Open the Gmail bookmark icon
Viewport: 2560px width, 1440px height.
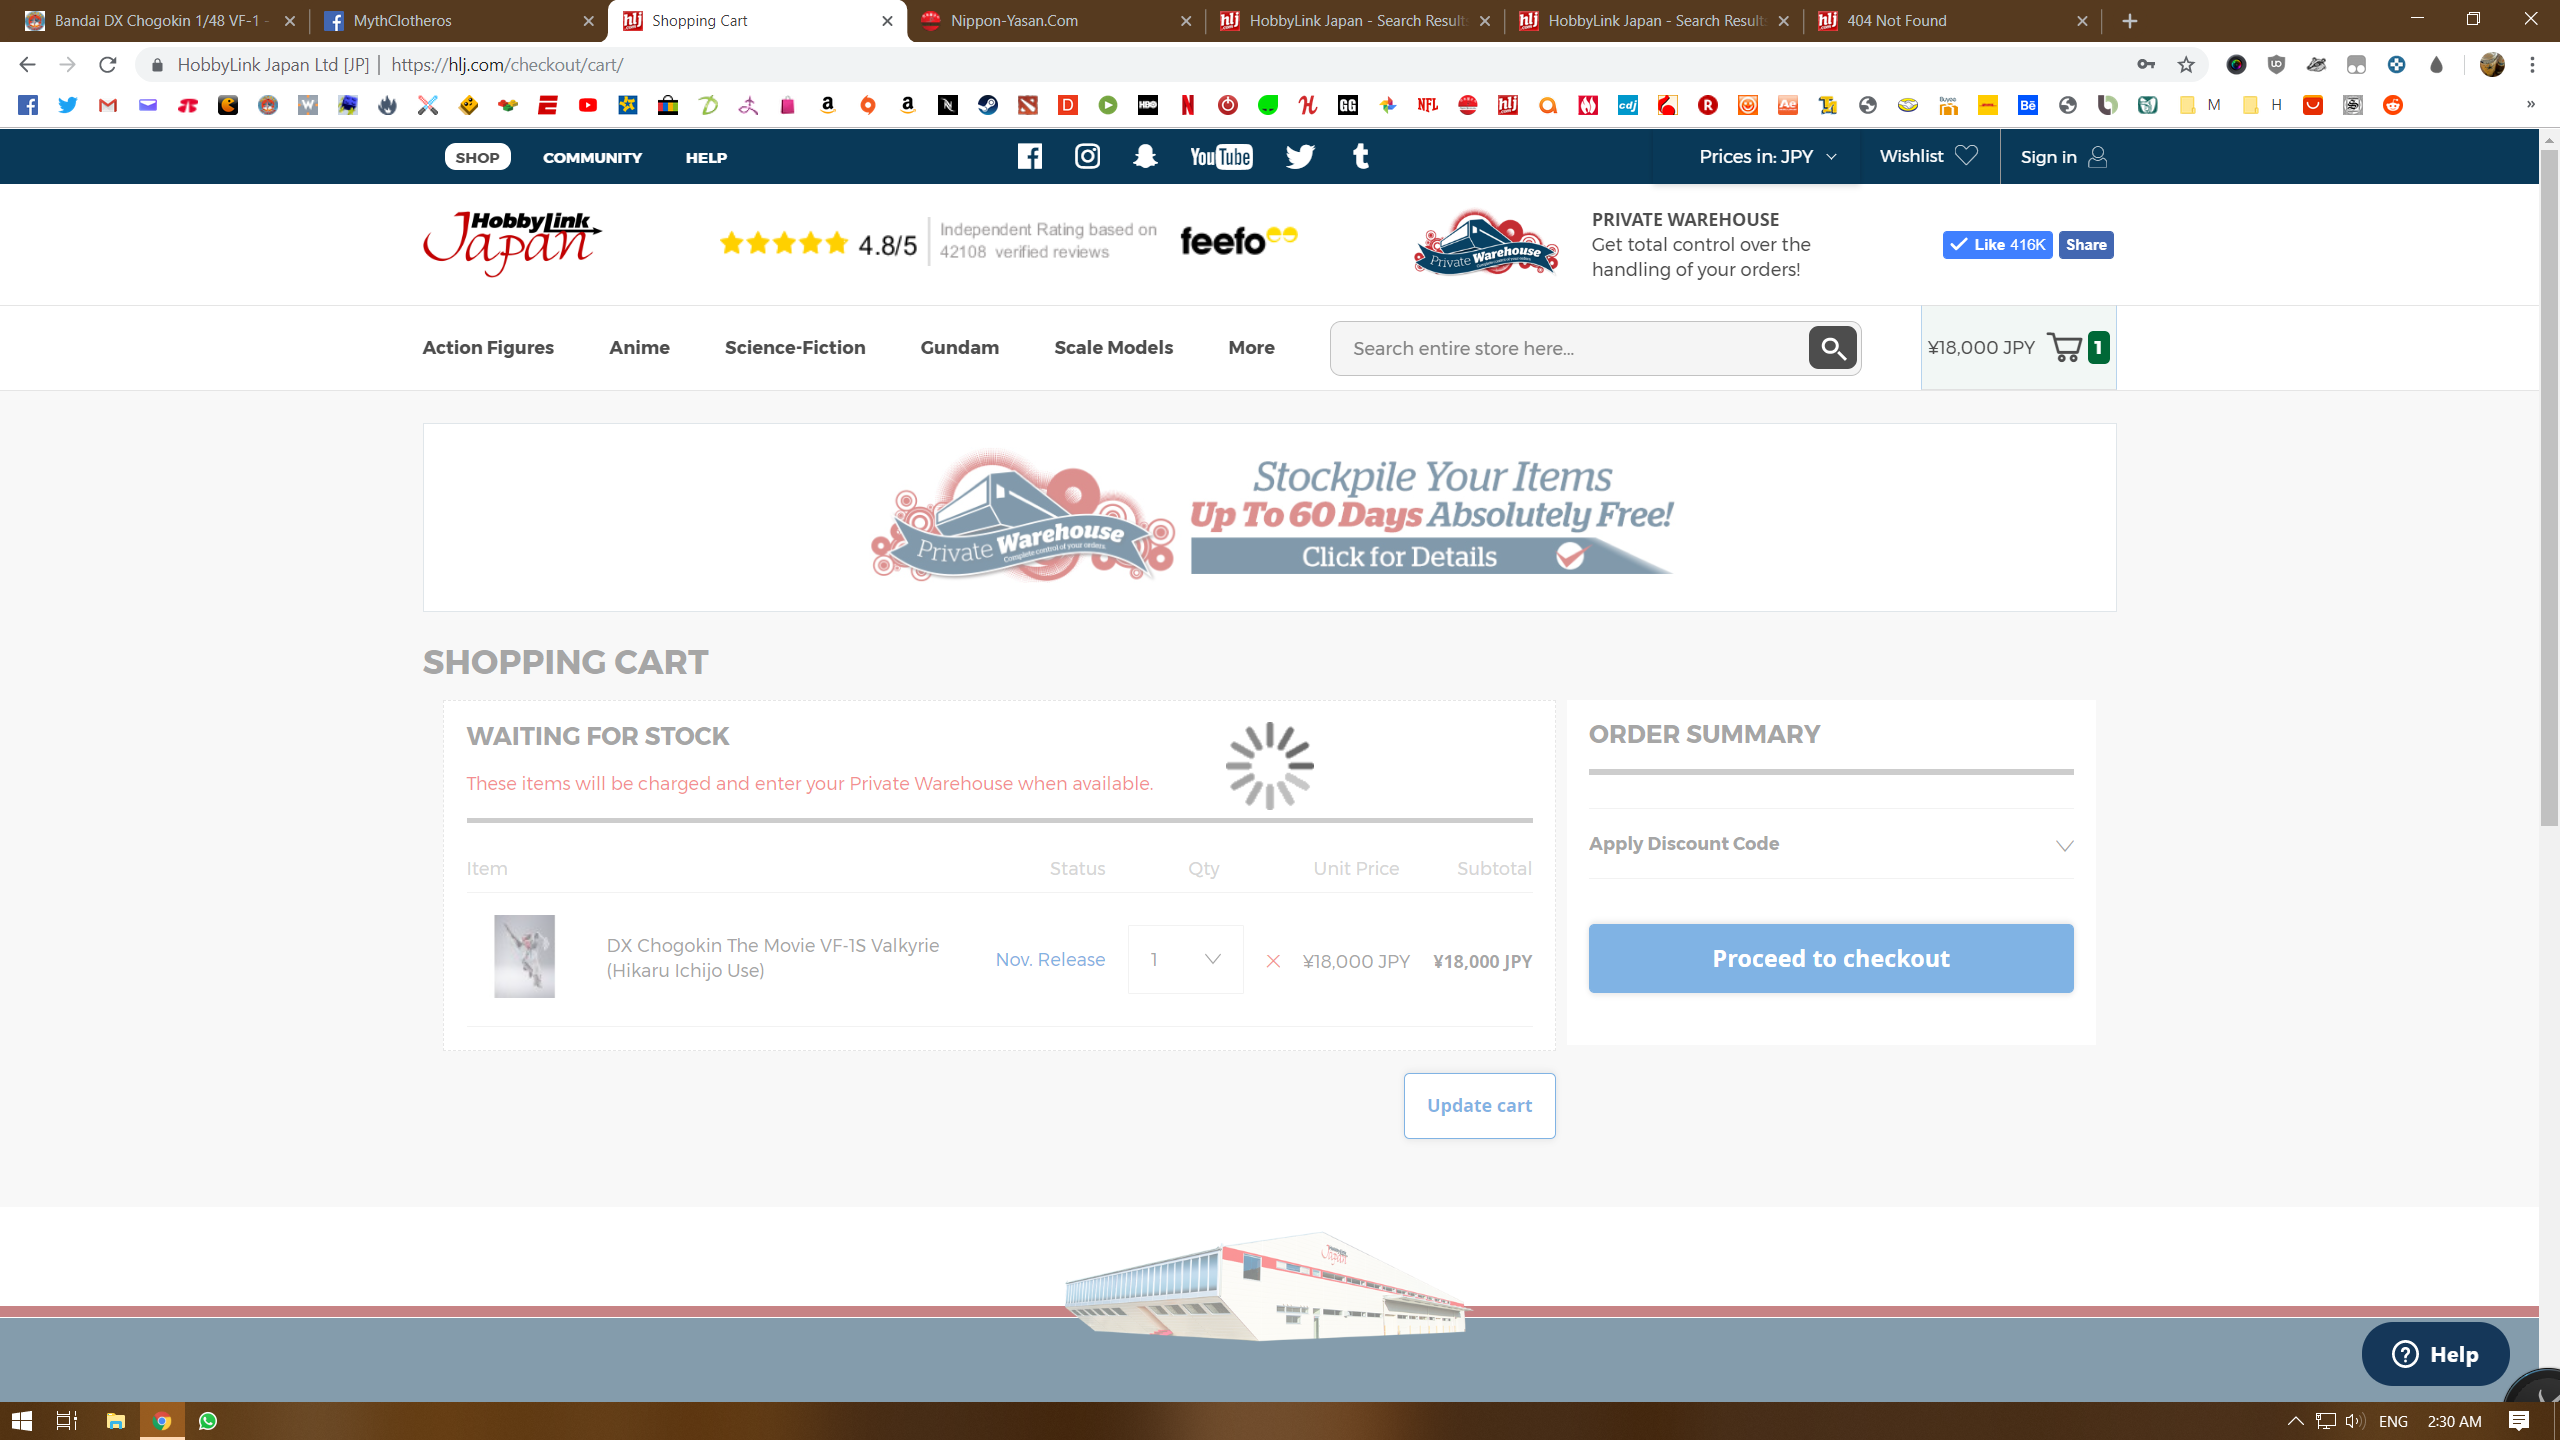click(108, 105)
